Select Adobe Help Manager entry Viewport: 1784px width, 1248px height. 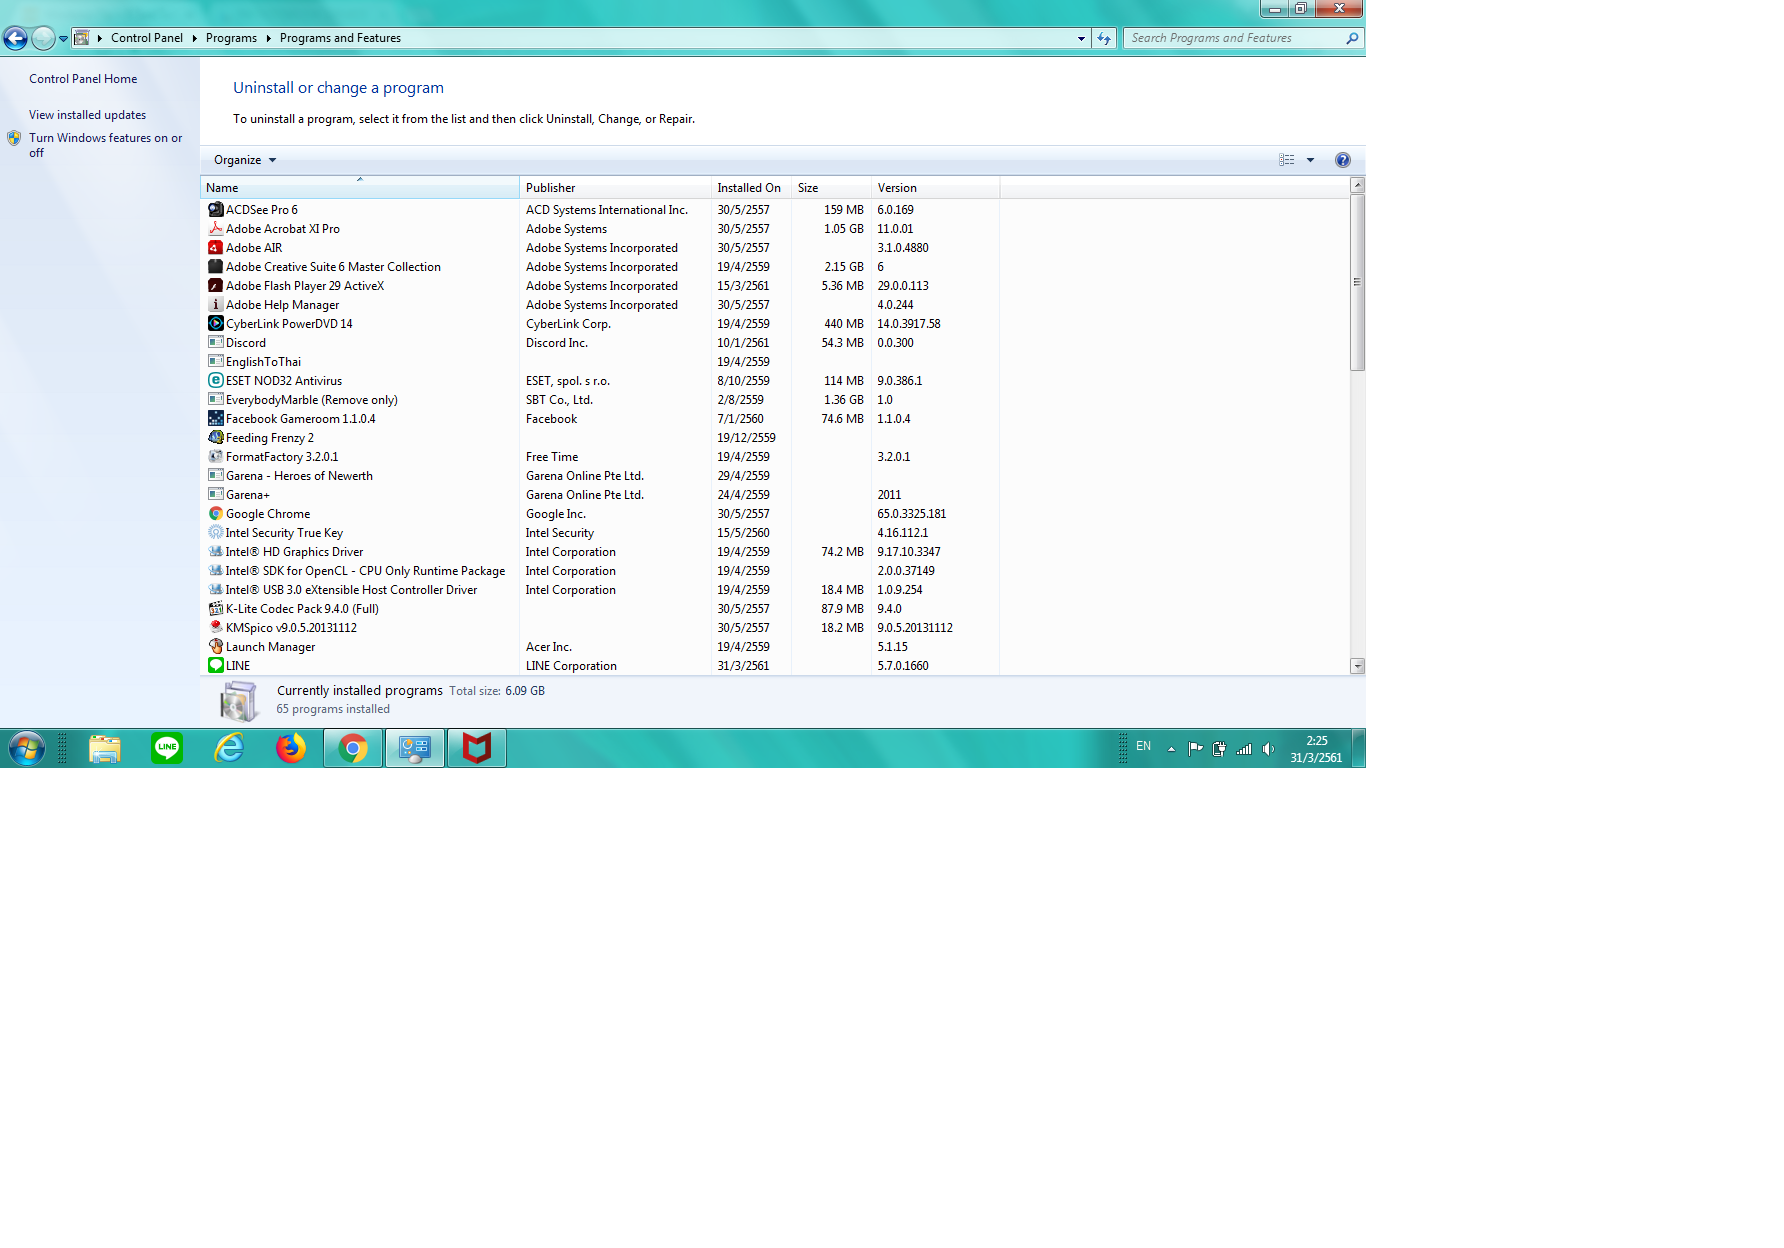click(600, 304)
